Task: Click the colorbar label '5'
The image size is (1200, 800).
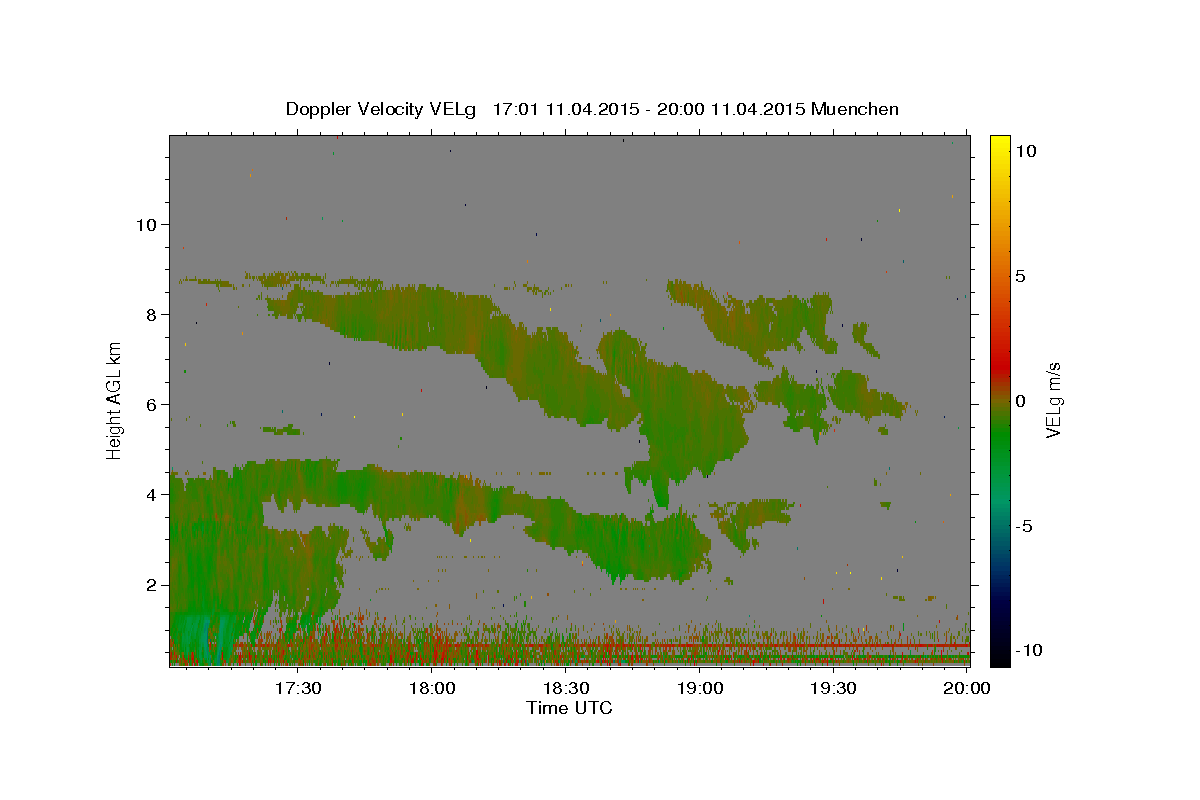Action: point(1019,275)
